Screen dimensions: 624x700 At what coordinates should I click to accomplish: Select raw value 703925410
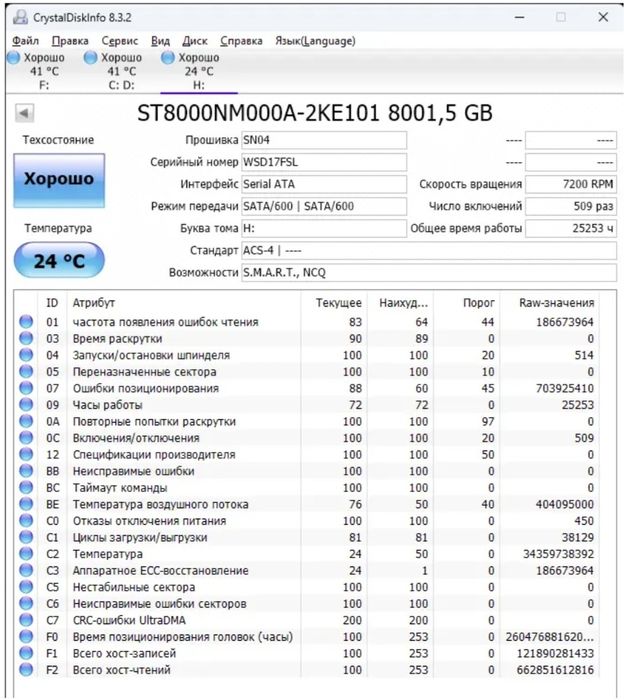[565, 388]
